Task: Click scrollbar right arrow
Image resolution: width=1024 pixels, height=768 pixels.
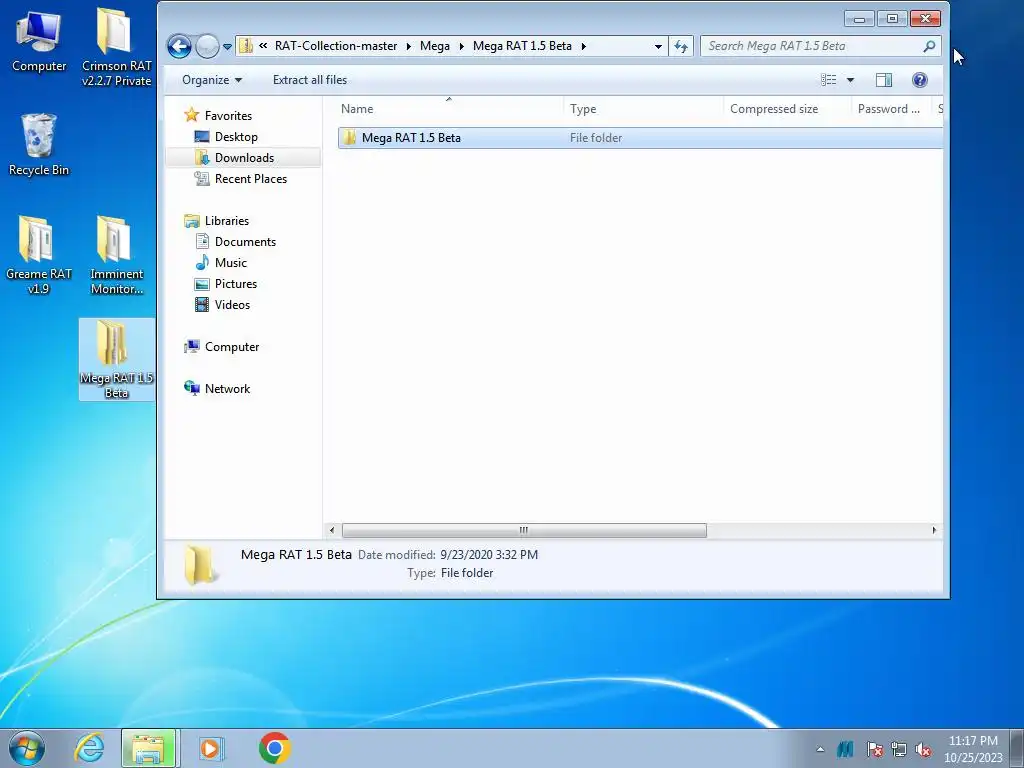Action: (934, 530)
